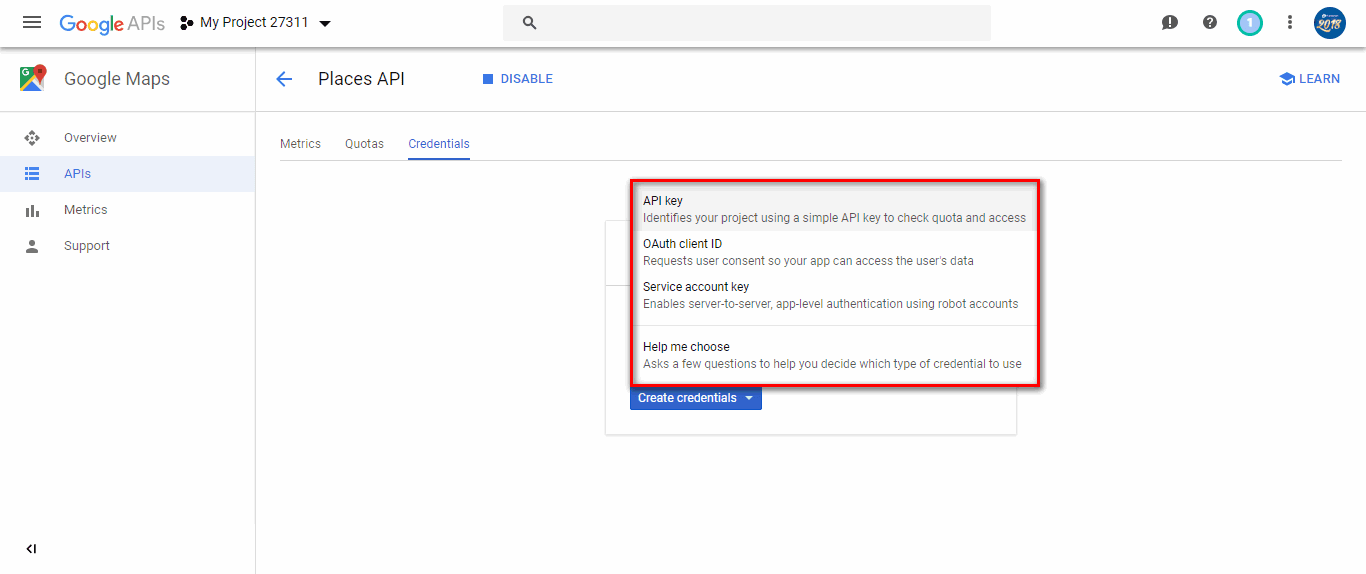Focus the top search field
Image resolution: width=1366 pixels, height=574 pixels.
click(x=747, y=23)
